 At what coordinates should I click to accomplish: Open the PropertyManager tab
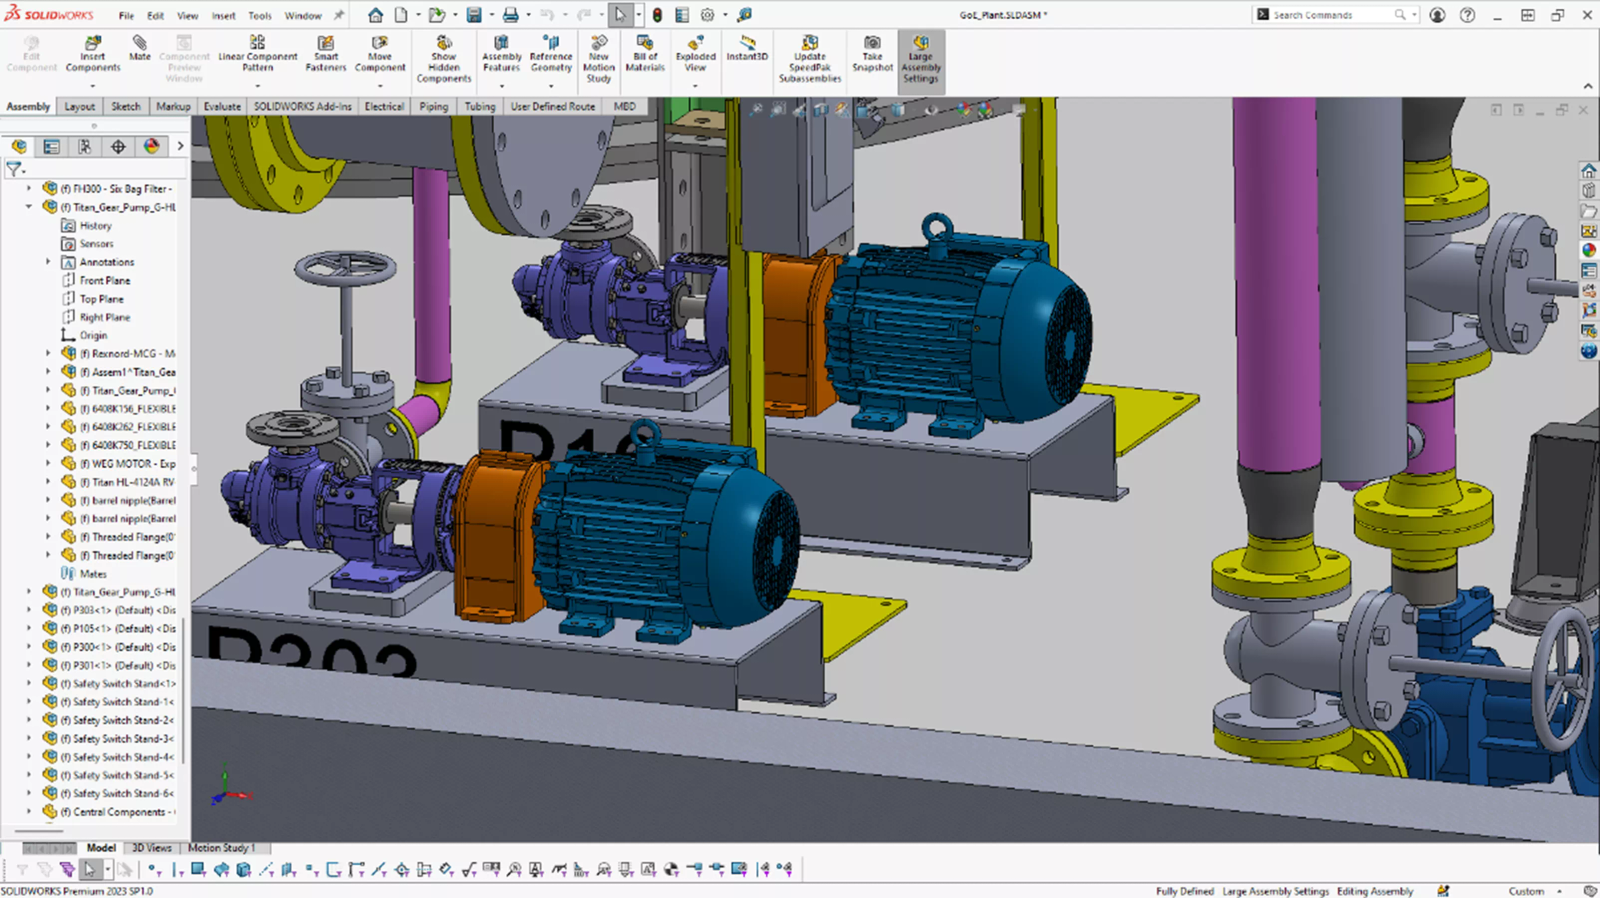pyautogui.click(x=52, y=146)
